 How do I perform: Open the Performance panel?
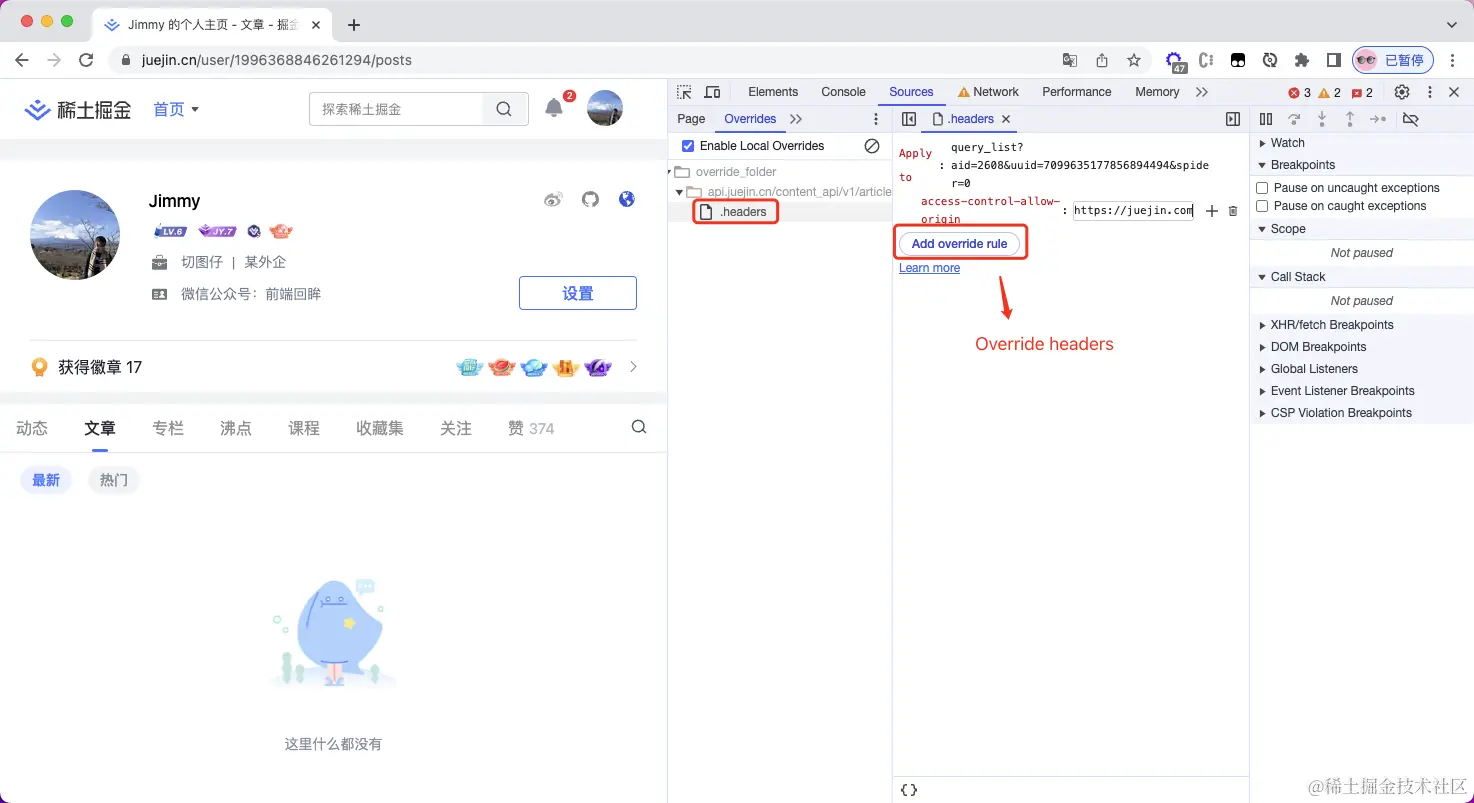(1076, 92)
